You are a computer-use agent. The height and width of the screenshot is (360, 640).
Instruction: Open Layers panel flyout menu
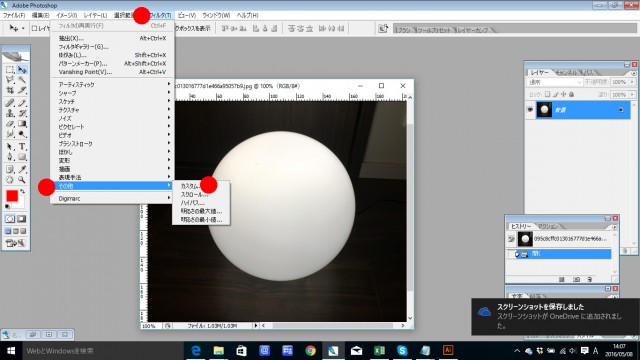pyautogui.click(x=634, y=73)
